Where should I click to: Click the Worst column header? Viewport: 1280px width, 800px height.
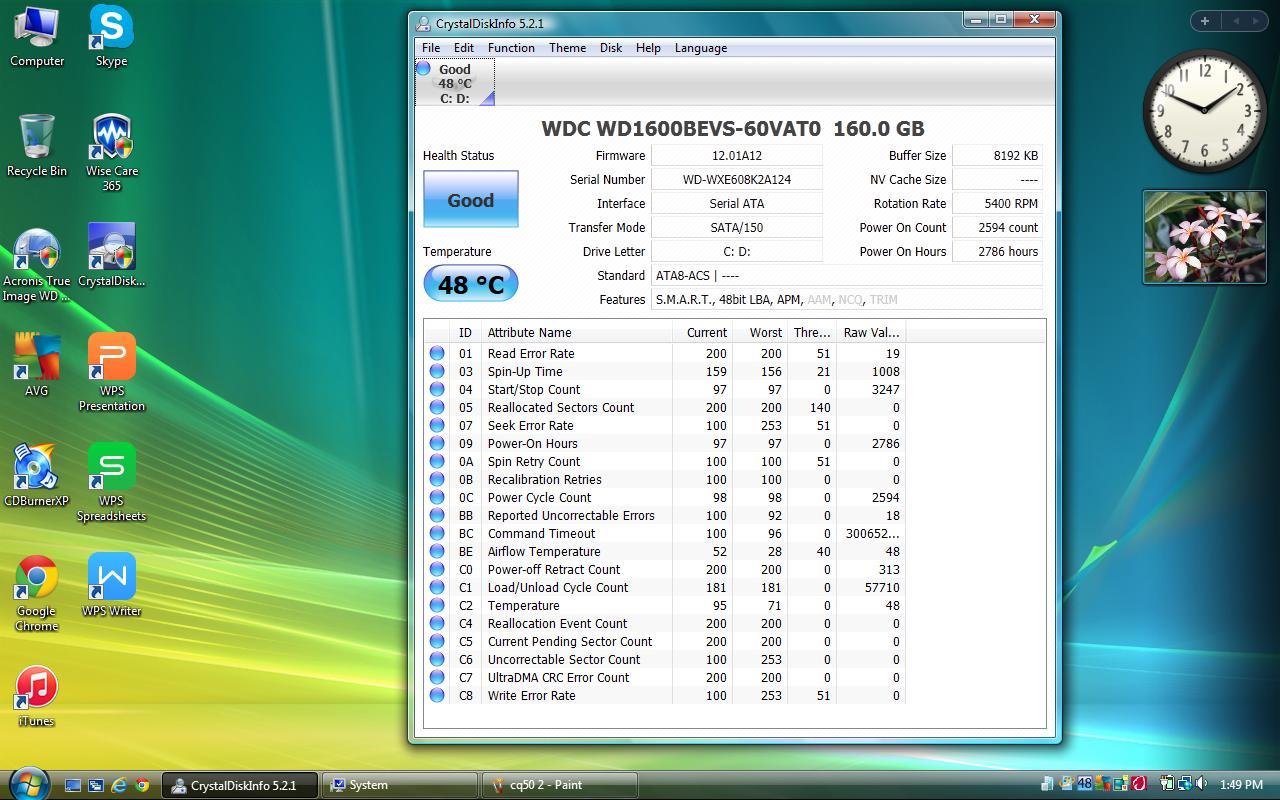click(x=761, y=332)
